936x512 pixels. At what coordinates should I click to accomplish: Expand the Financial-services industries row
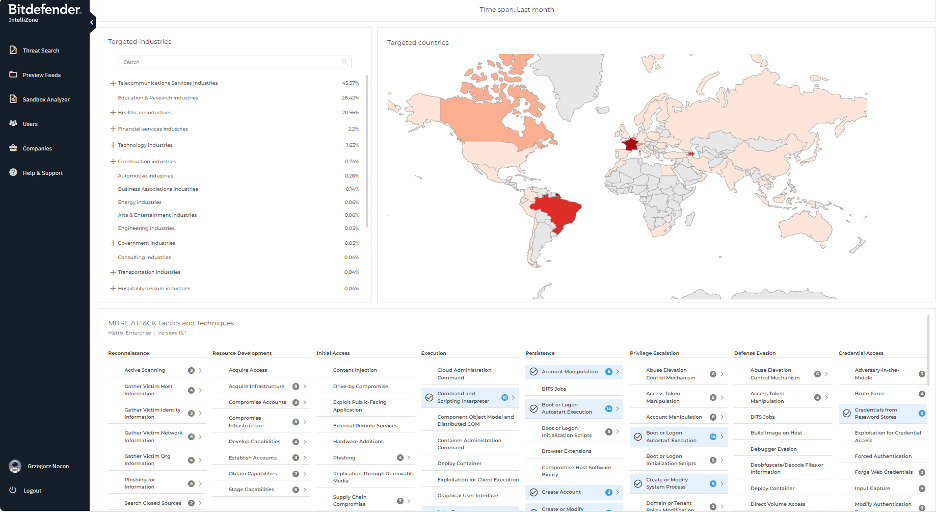[113, 129]
